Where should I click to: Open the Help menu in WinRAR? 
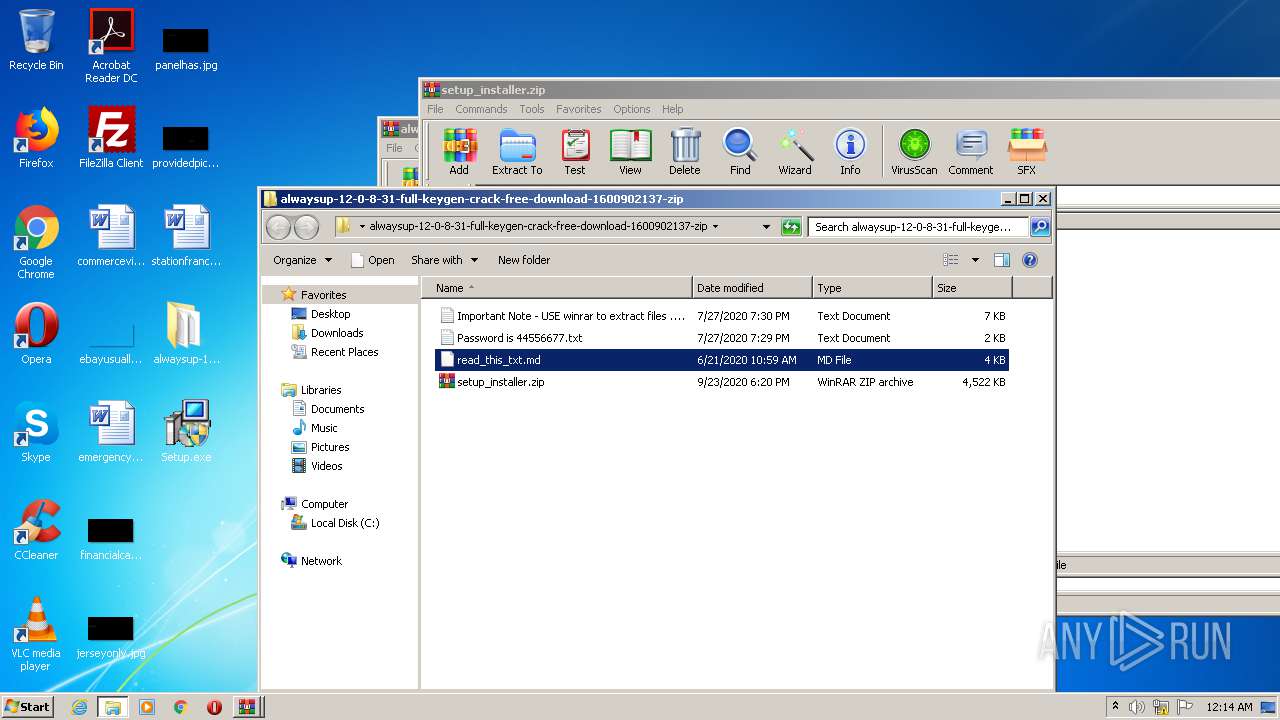(x=673, y=109)
